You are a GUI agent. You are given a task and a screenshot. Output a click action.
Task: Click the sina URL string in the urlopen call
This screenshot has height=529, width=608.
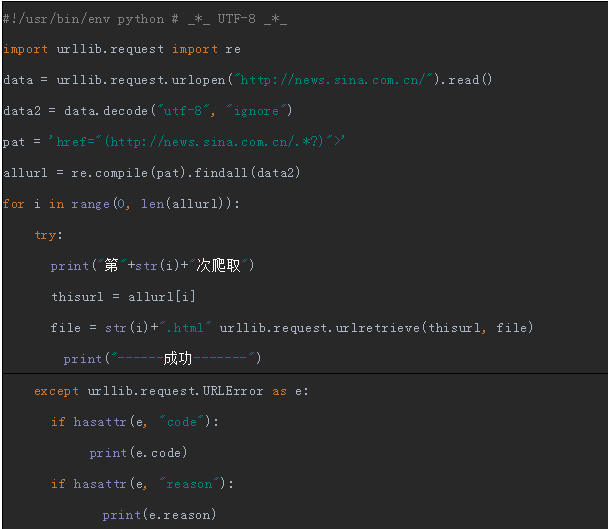click(334, 80)
